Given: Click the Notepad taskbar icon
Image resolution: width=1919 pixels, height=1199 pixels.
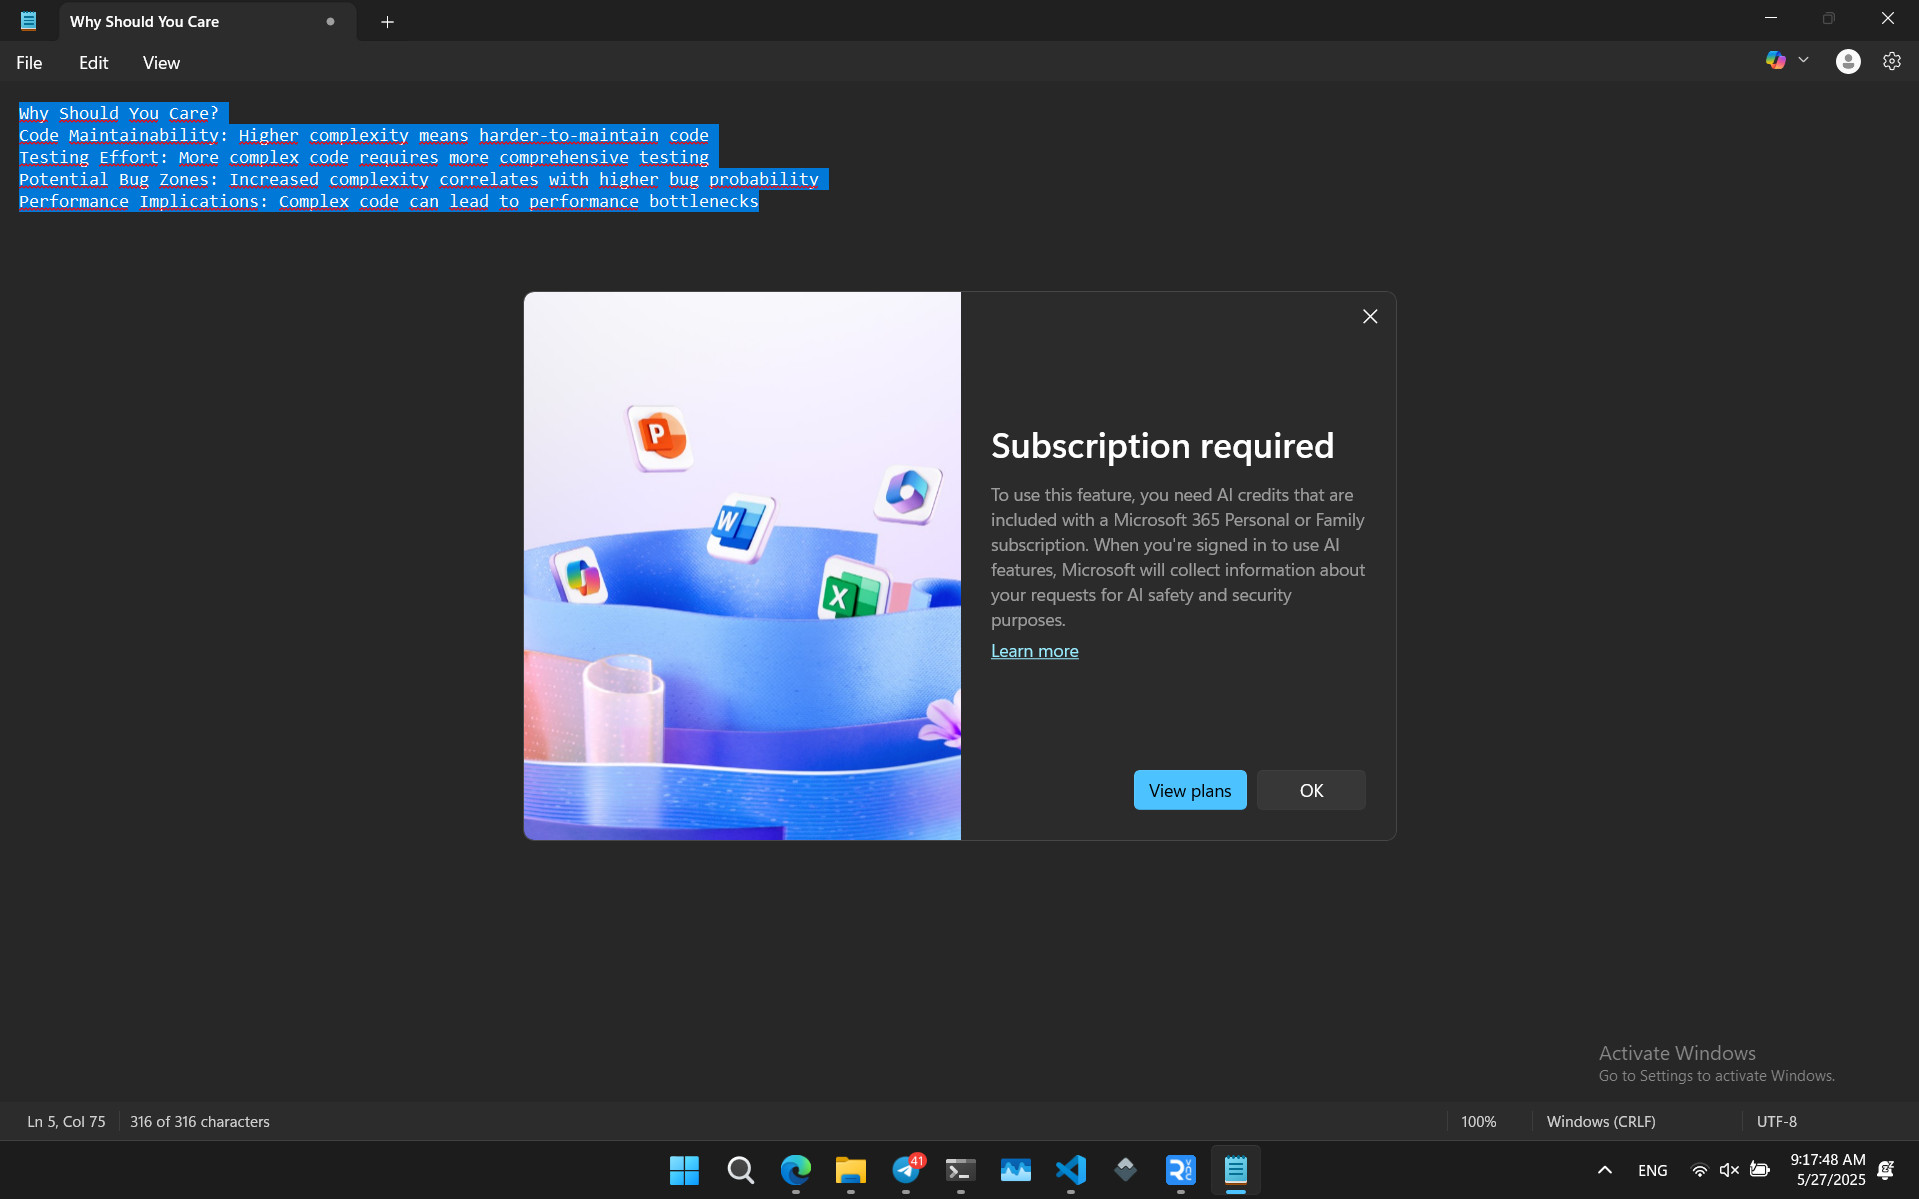Looking at the screenshot, I should click(1236, 1170).
